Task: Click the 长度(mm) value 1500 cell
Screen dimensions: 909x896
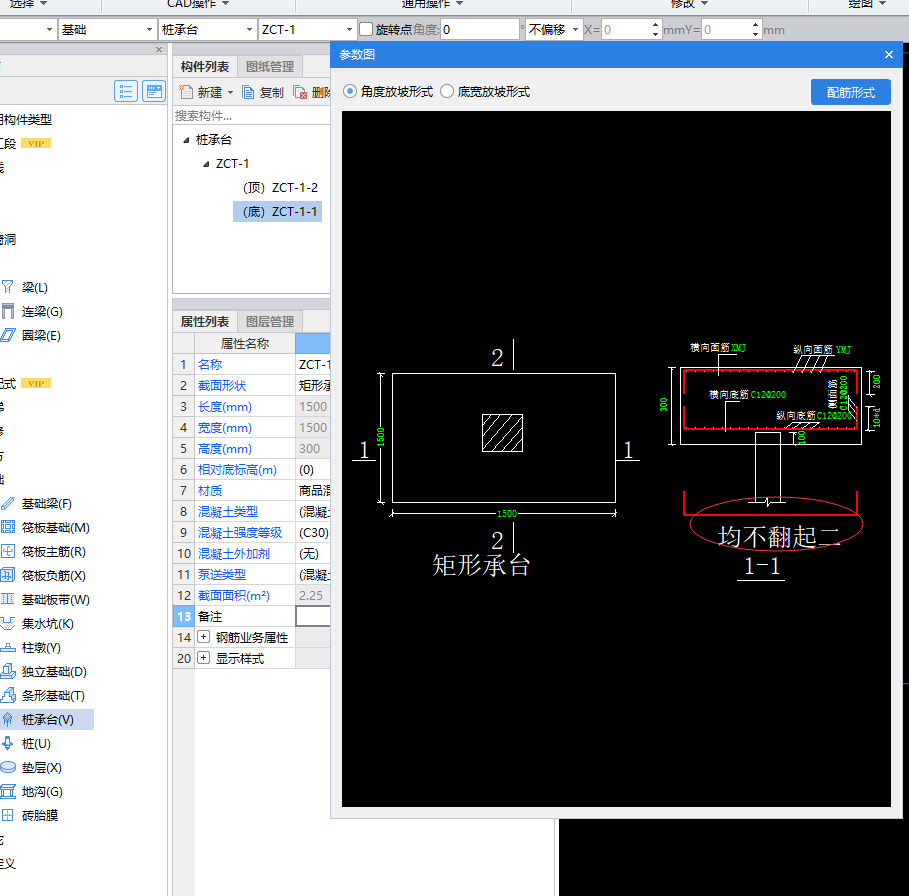Action: 313,406
